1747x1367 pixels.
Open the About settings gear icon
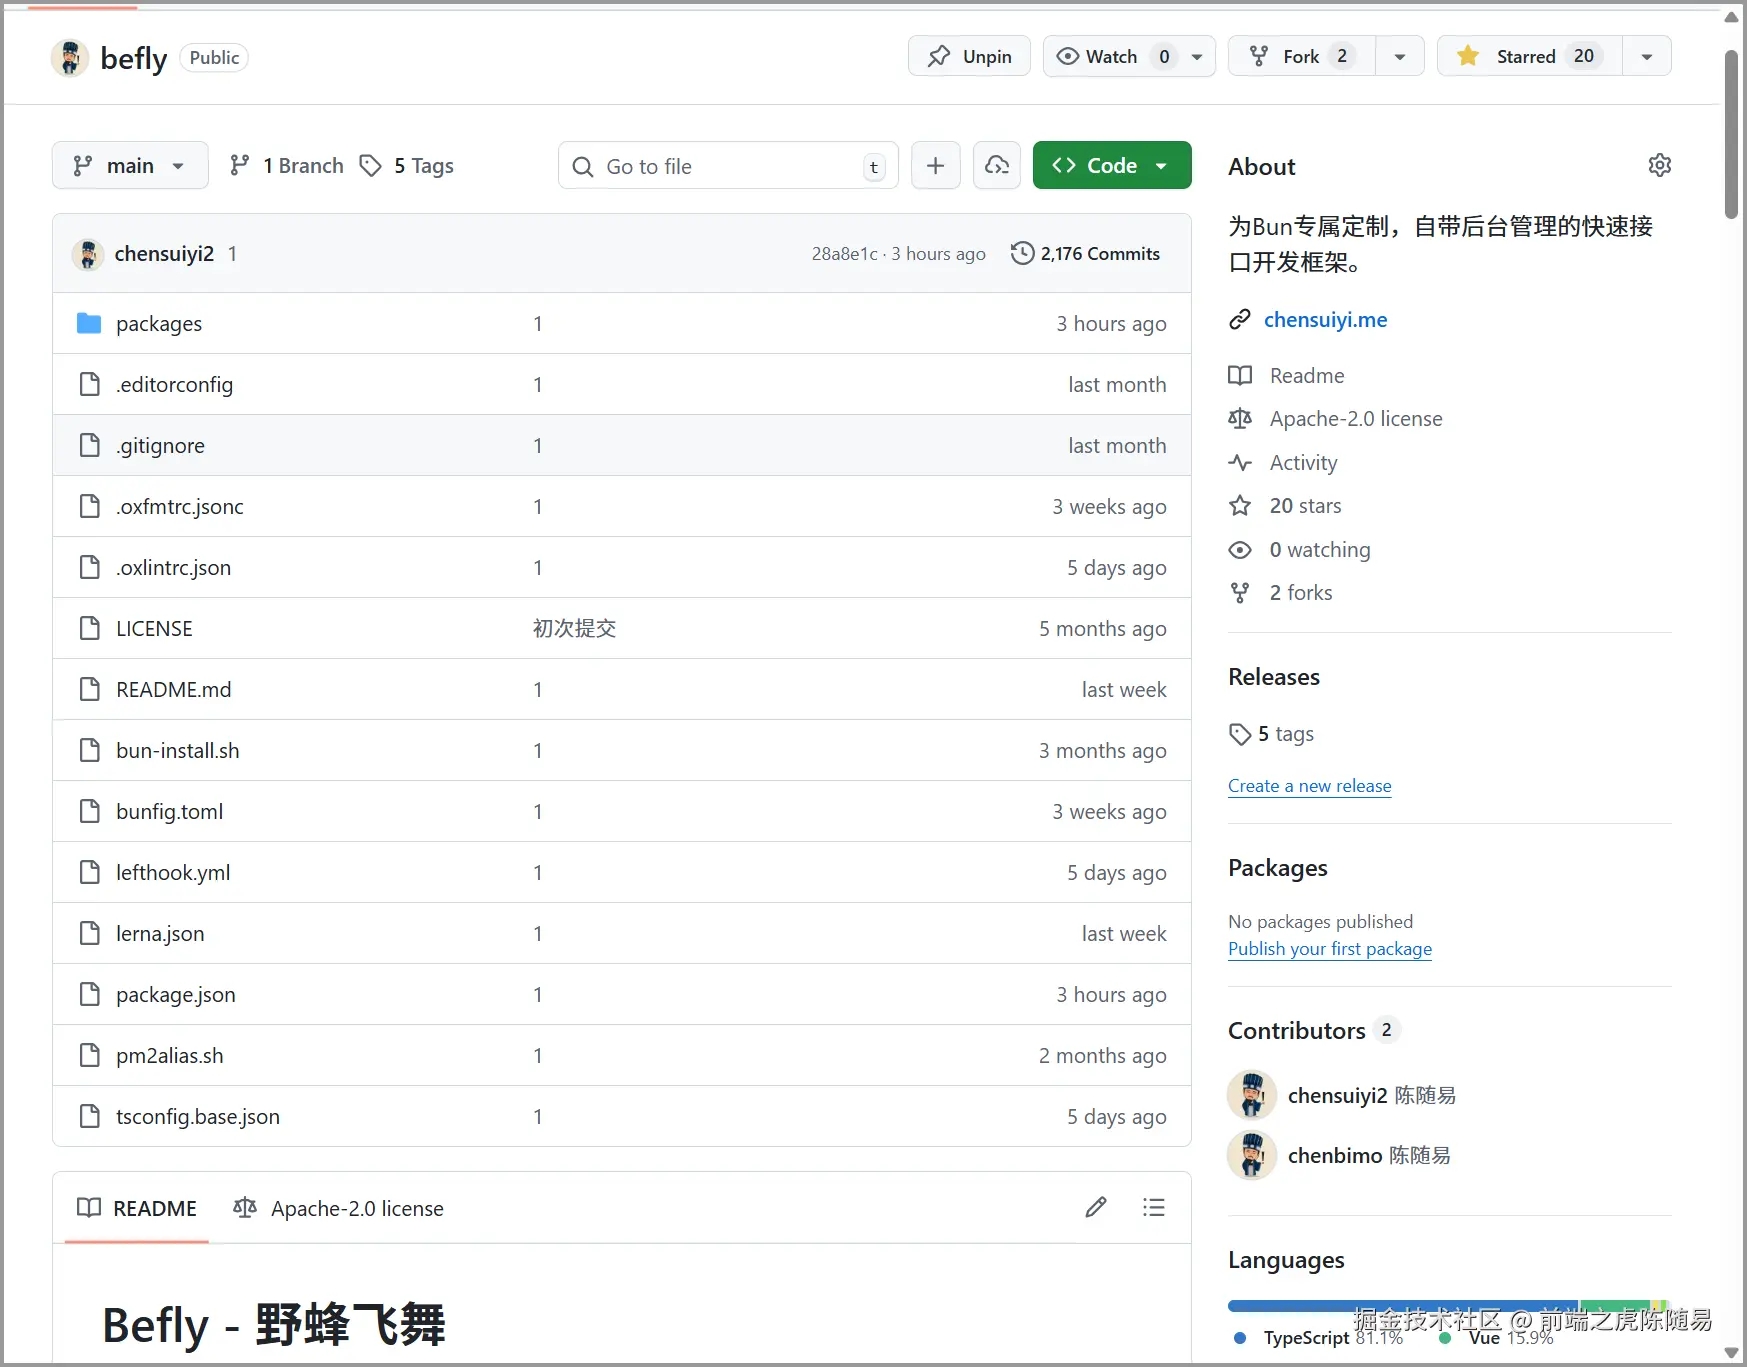(1659, 166)
